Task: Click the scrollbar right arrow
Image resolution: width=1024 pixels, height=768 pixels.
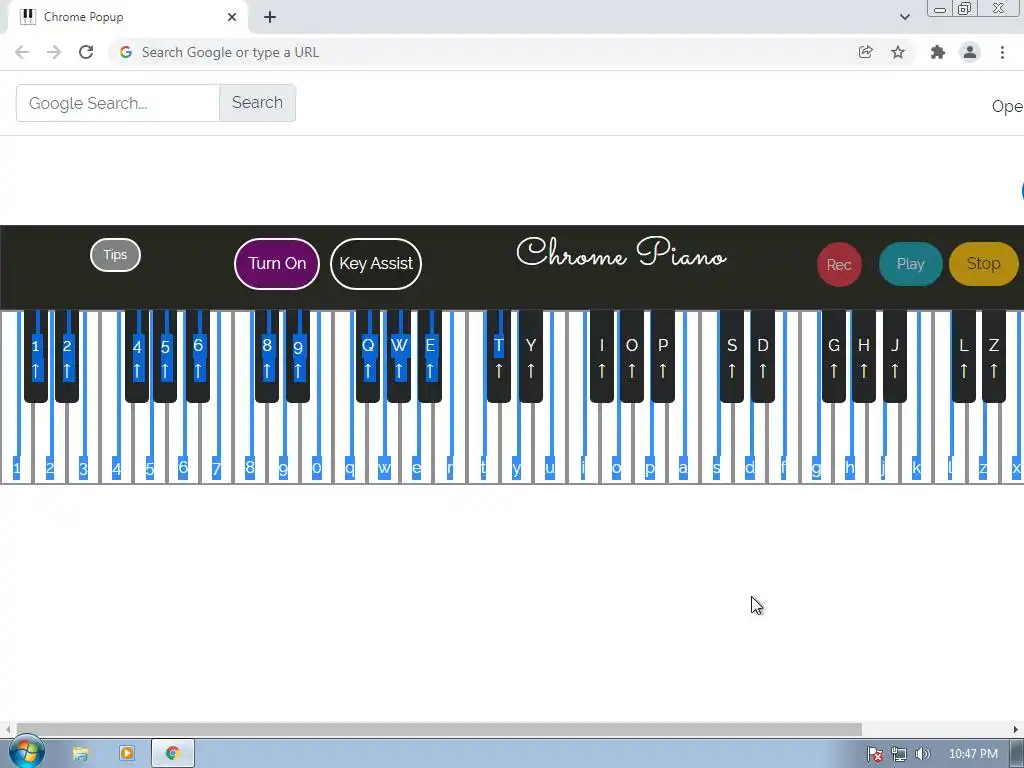Action: tap(1016, 729)
